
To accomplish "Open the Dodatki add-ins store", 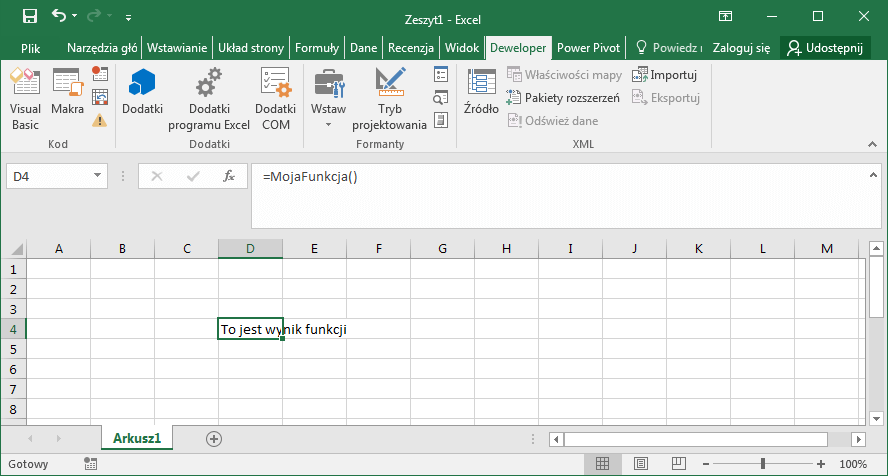I will click(143, 92).
